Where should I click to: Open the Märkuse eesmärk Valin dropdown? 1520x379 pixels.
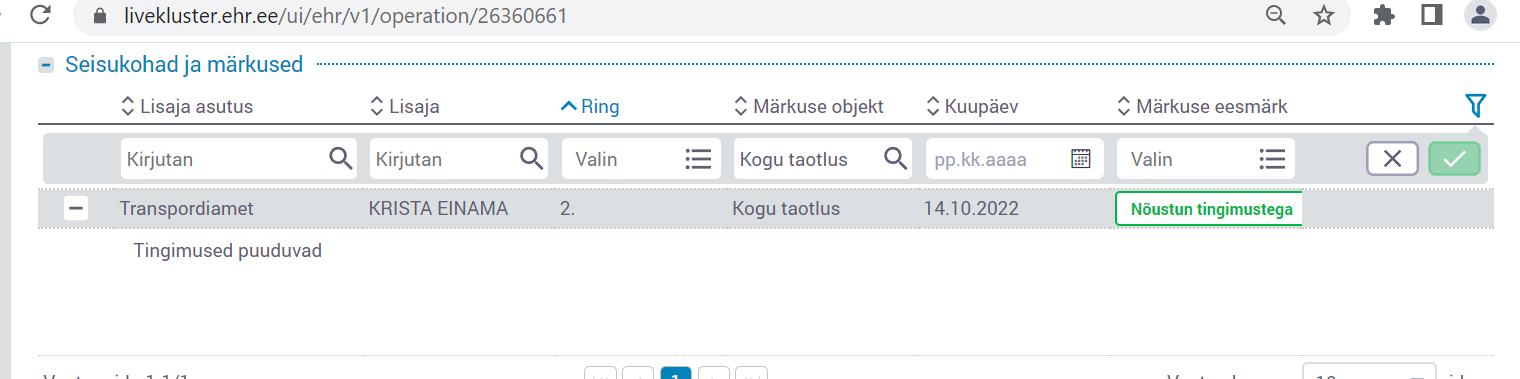(x=1205, y=159)
